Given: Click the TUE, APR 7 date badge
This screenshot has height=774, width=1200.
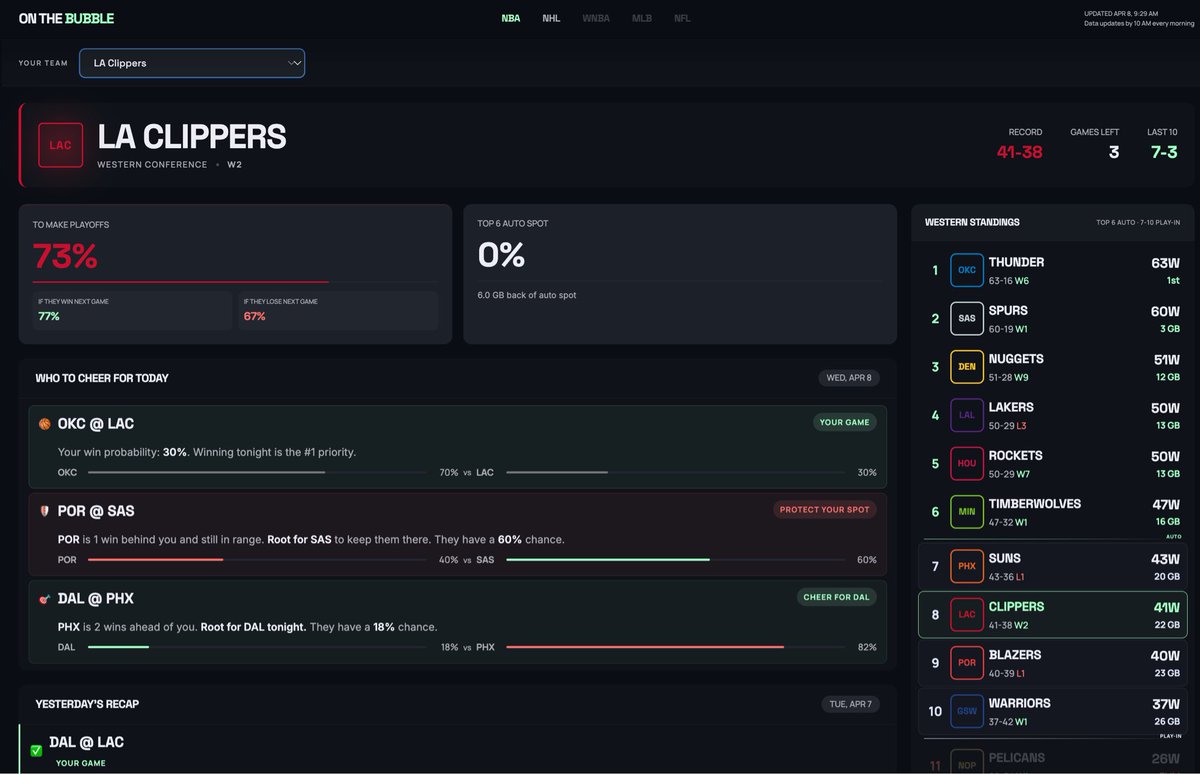Looking at the screenshot, I should [x=851, y=704].
